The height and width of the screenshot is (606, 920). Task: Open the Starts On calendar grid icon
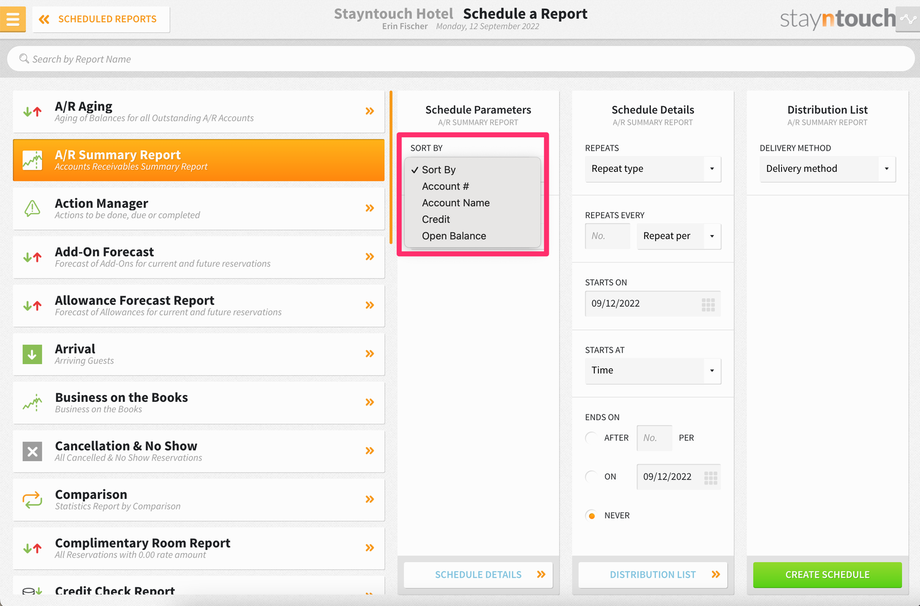pyautogui.click(x=708, y=304)
